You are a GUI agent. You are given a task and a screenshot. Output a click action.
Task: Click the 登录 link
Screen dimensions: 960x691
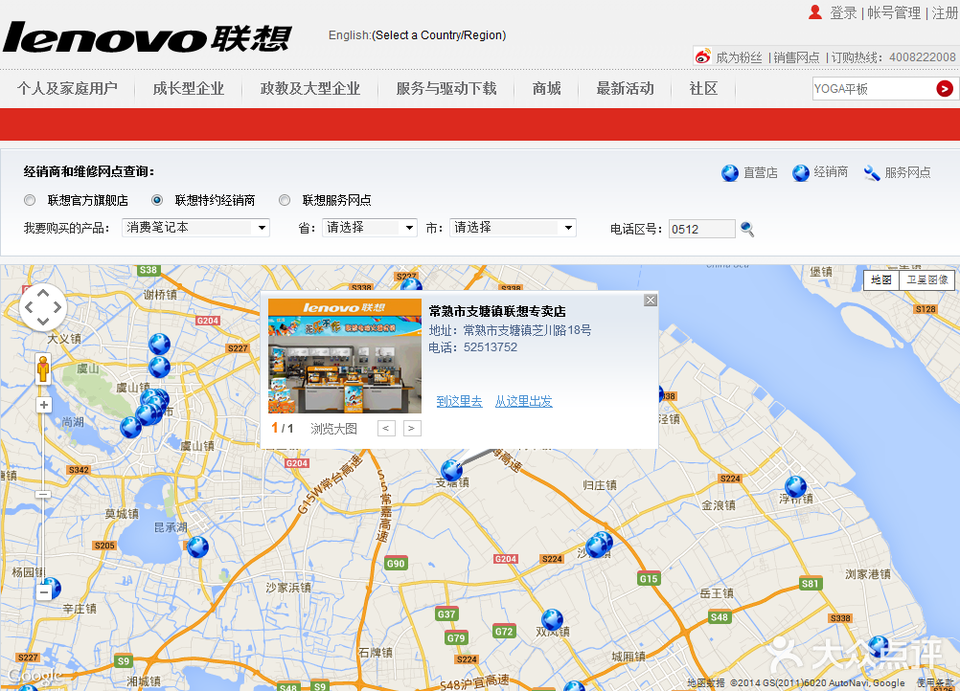[x=843, y=13]
